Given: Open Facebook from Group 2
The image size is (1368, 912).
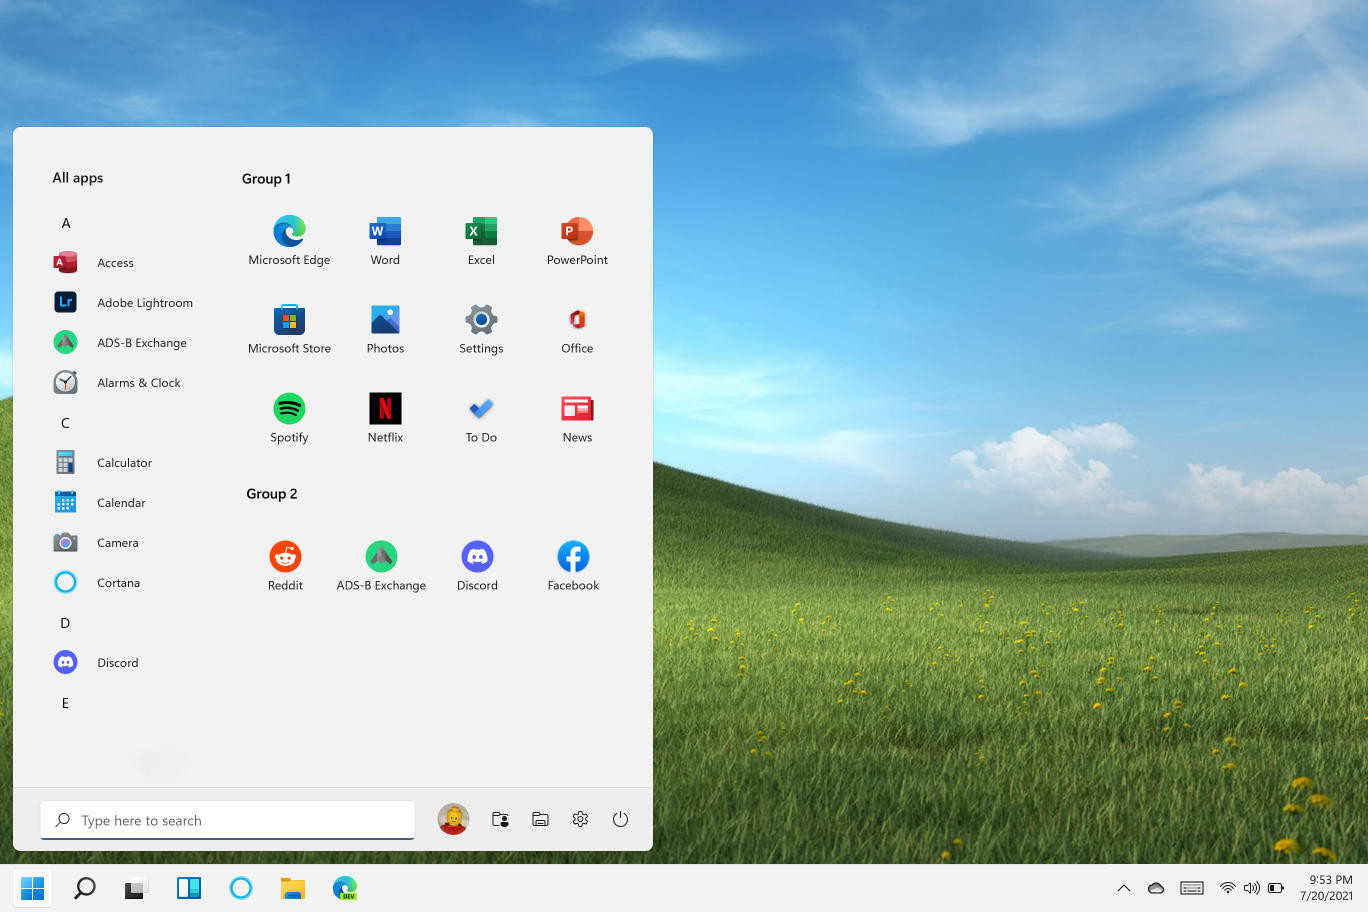Looking at the screenshot, I should [573, 566].
